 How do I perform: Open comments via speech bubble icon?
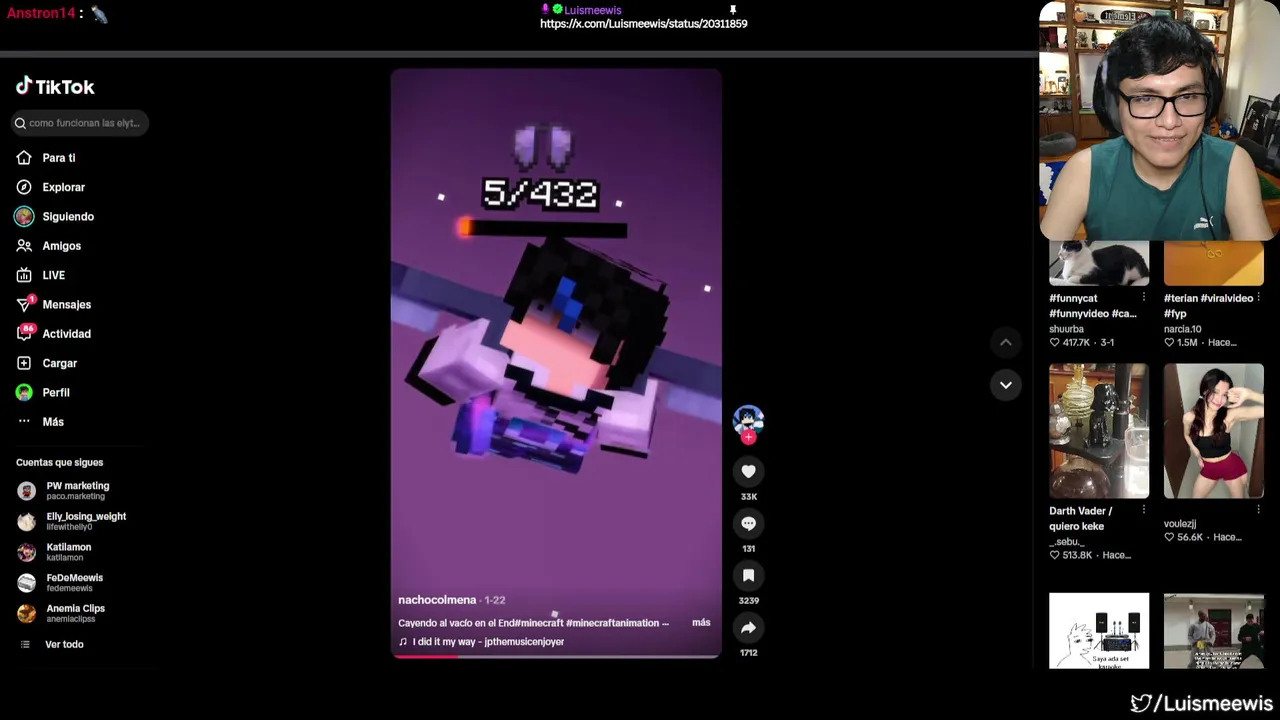[748, 523]
